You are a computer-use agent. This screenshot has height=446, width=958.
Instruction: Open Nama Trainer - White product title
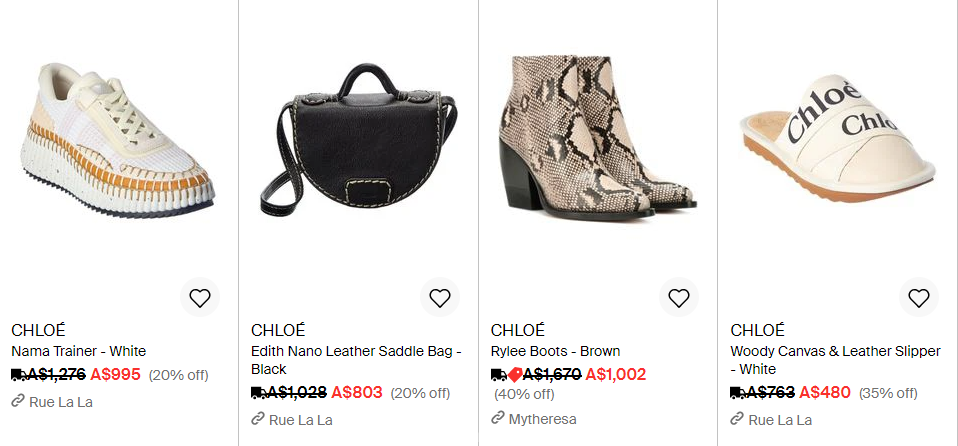(79, 351)
